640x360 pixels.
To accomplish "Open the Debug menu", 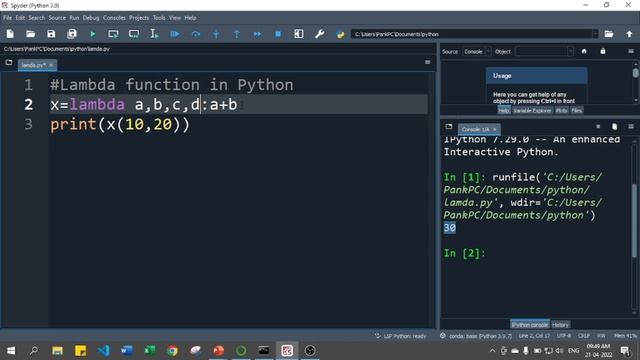I will [91, 18].
